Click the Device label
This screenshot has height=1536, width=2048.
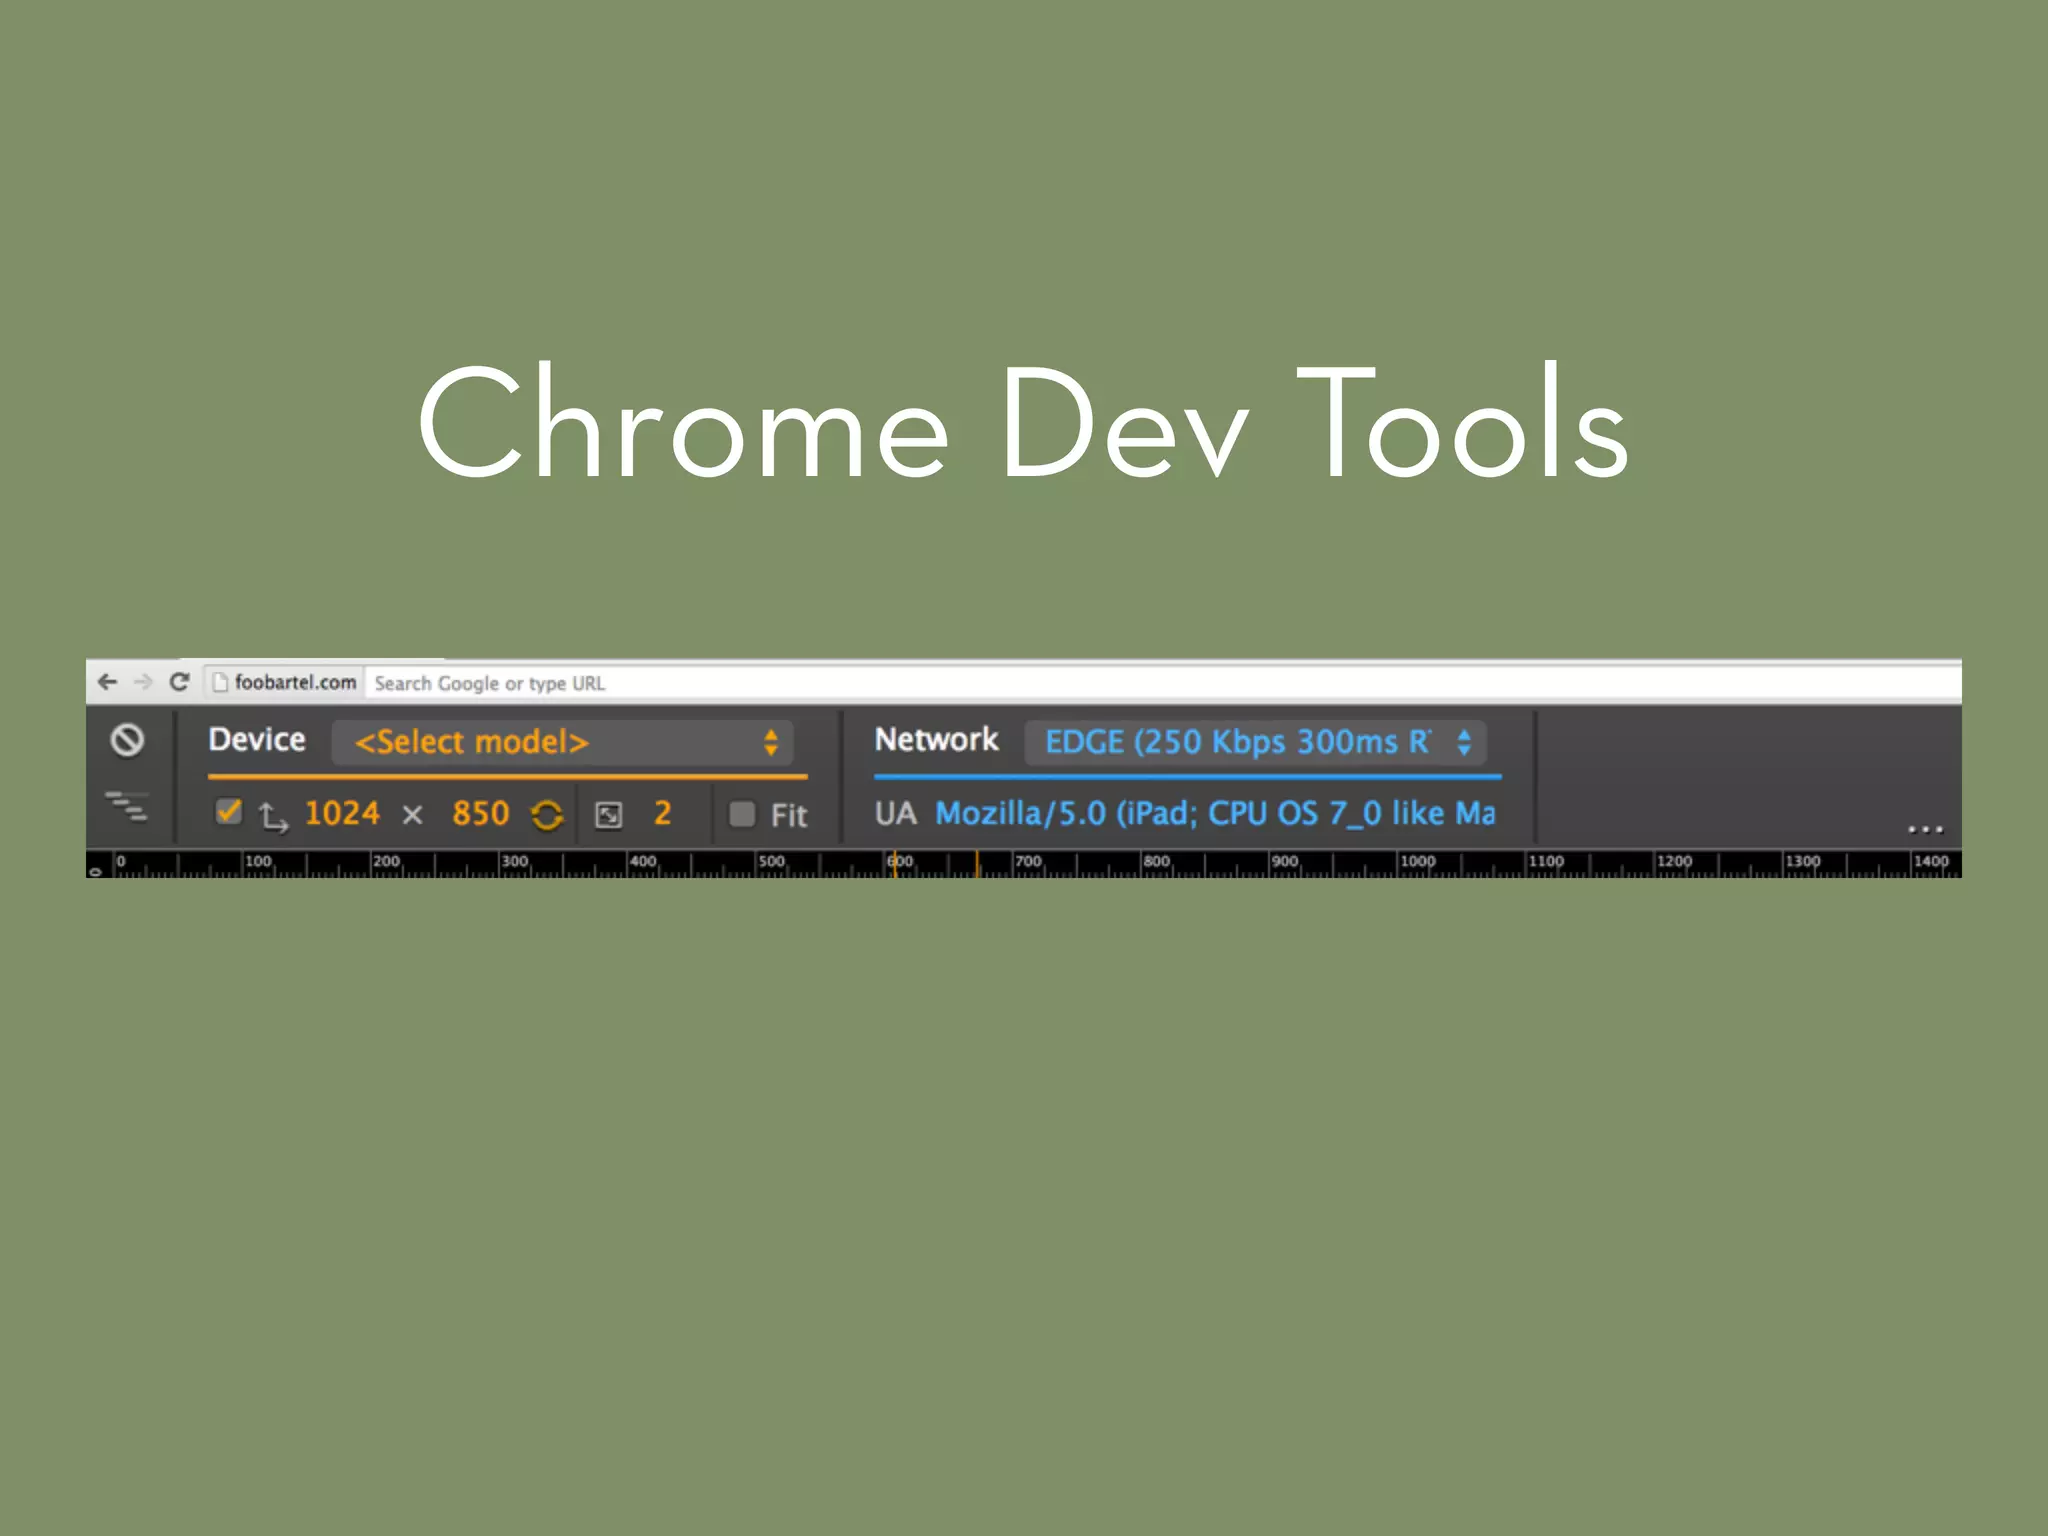click(x=257, y=740)
